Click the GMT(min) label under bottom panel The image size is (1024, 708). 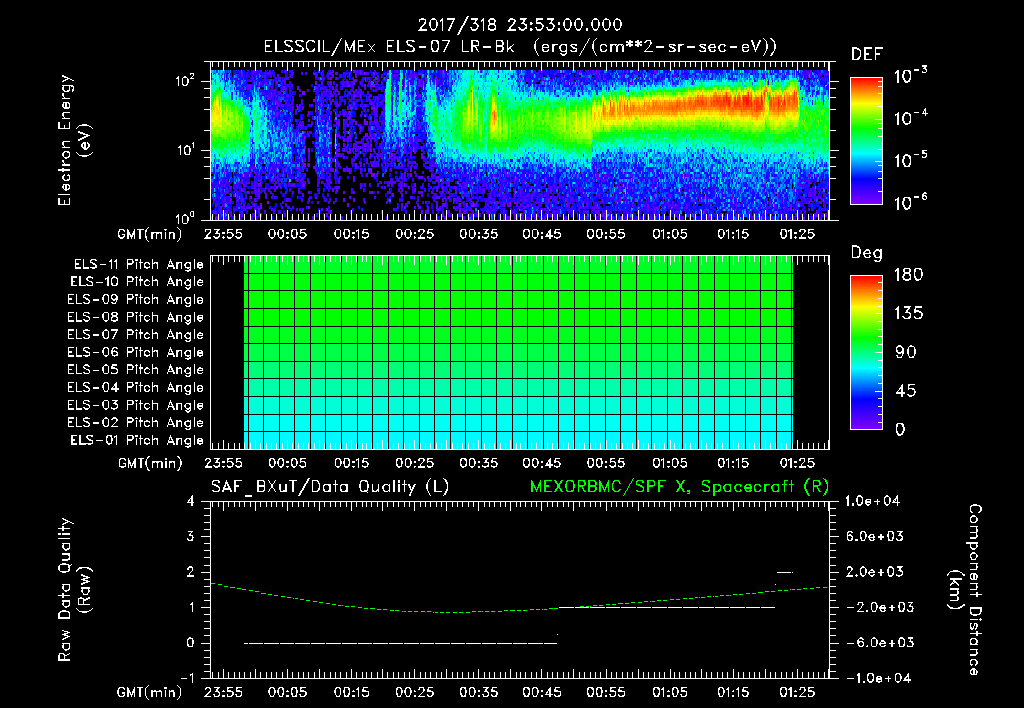click(150, 692)
